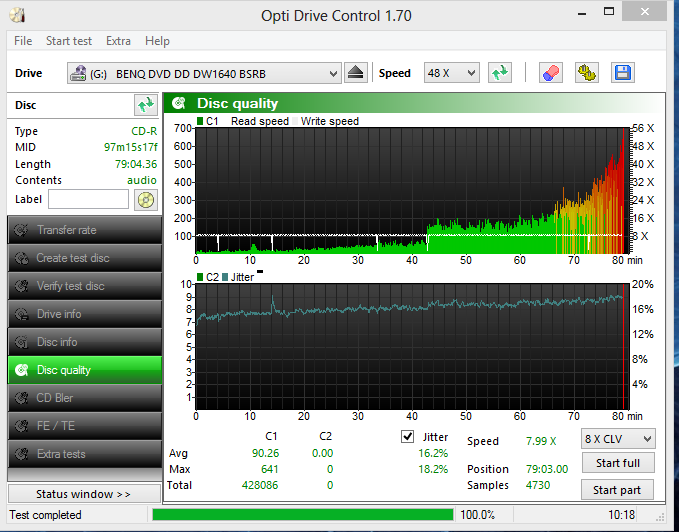This screenshot has height=532, width=679.
Task: Click the Start full button
Action: tap(618, 463)
